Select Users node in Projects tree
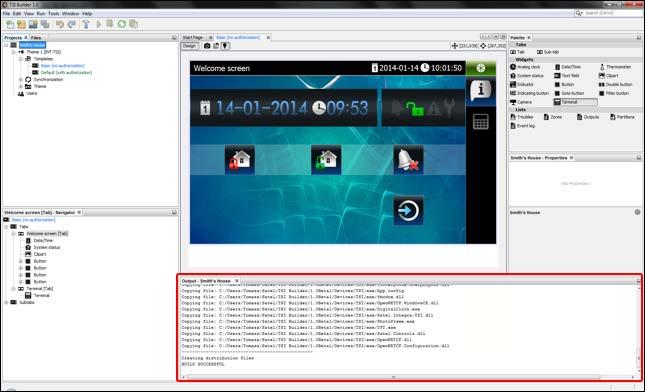The width and height of the screenshot is (645, 392). point(32,93)
